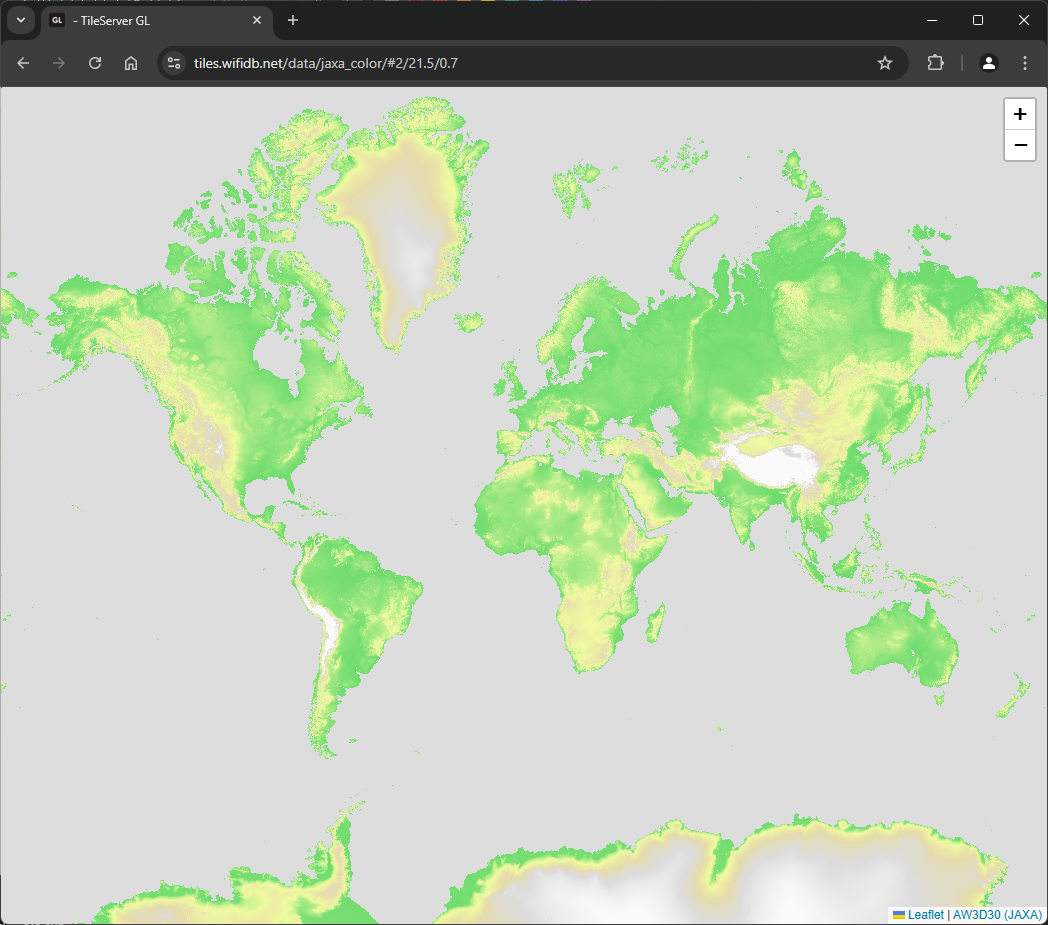Viewport: 1048px width, 925px height.
Task: Close the TileServer GL tab
Action: [x=257, y=20]
